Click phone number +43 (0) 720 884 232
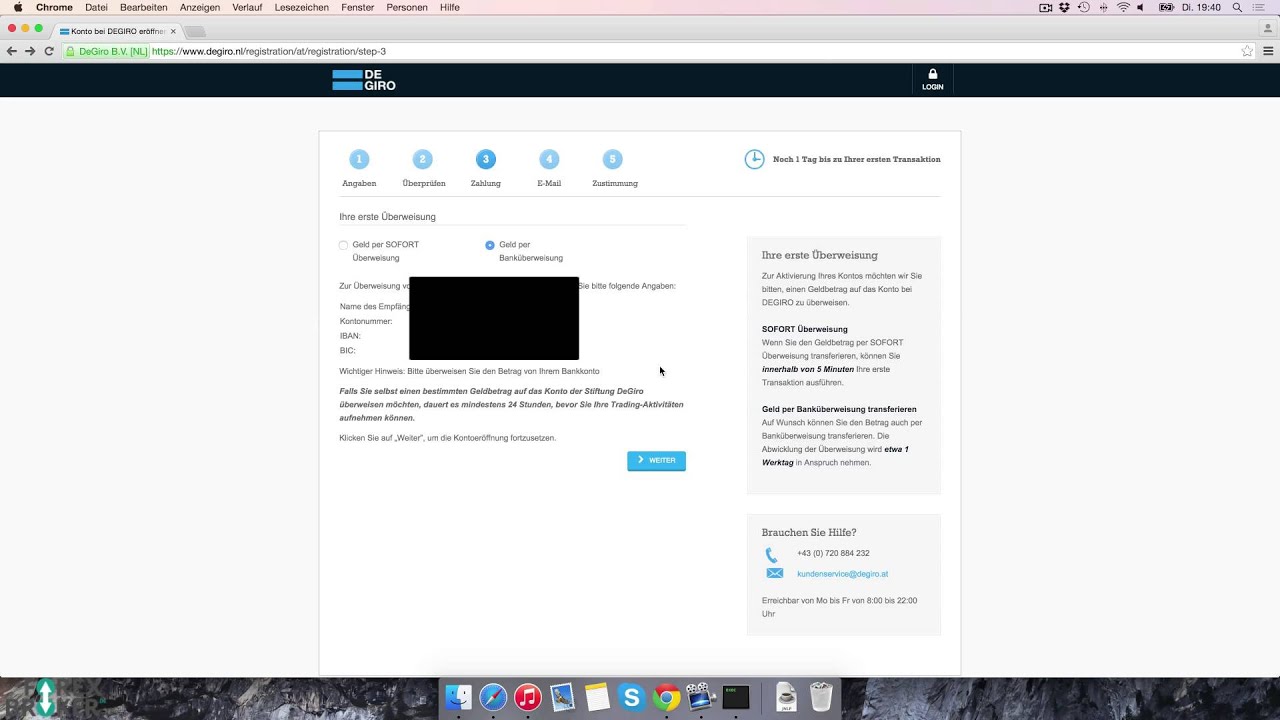This screenshot has width=1280, height=720. (x=833, y=553)
